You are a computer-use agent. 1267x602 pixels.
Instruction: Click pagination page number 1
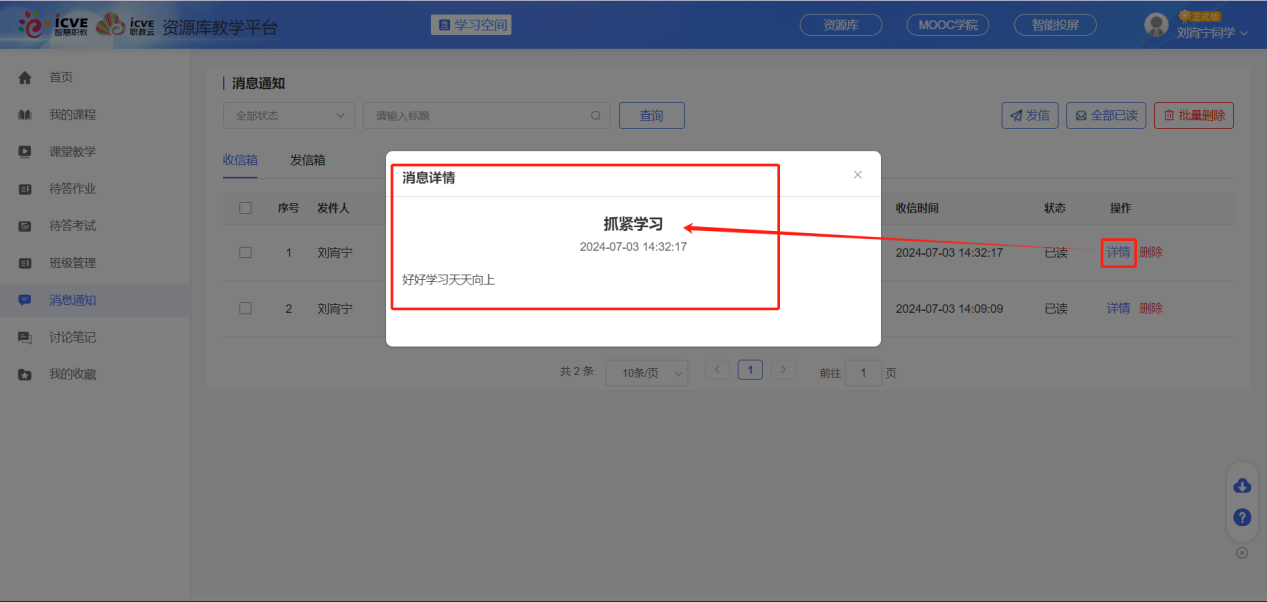point(750,369)
